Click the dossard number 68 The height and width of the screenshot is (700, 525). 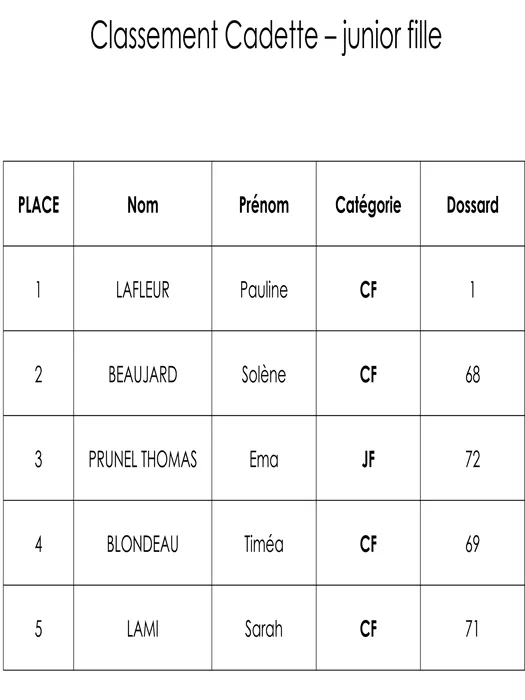[x=473, y=375]
